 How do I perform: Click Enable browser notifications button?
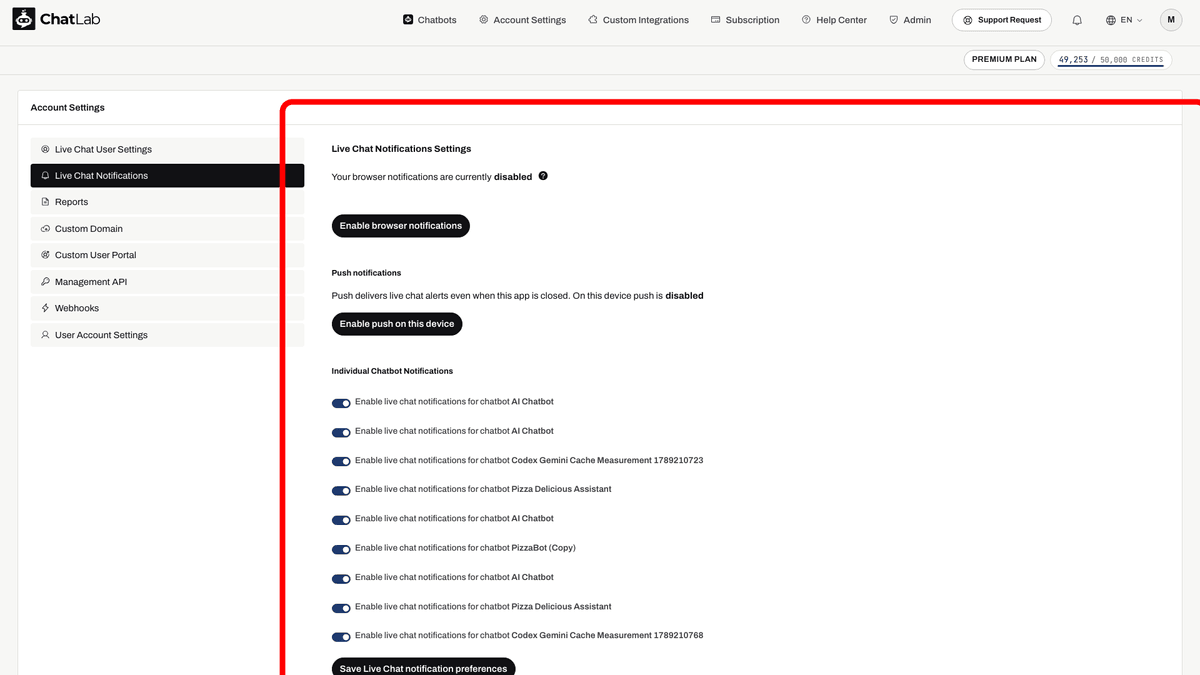click(x=401, y=226)
